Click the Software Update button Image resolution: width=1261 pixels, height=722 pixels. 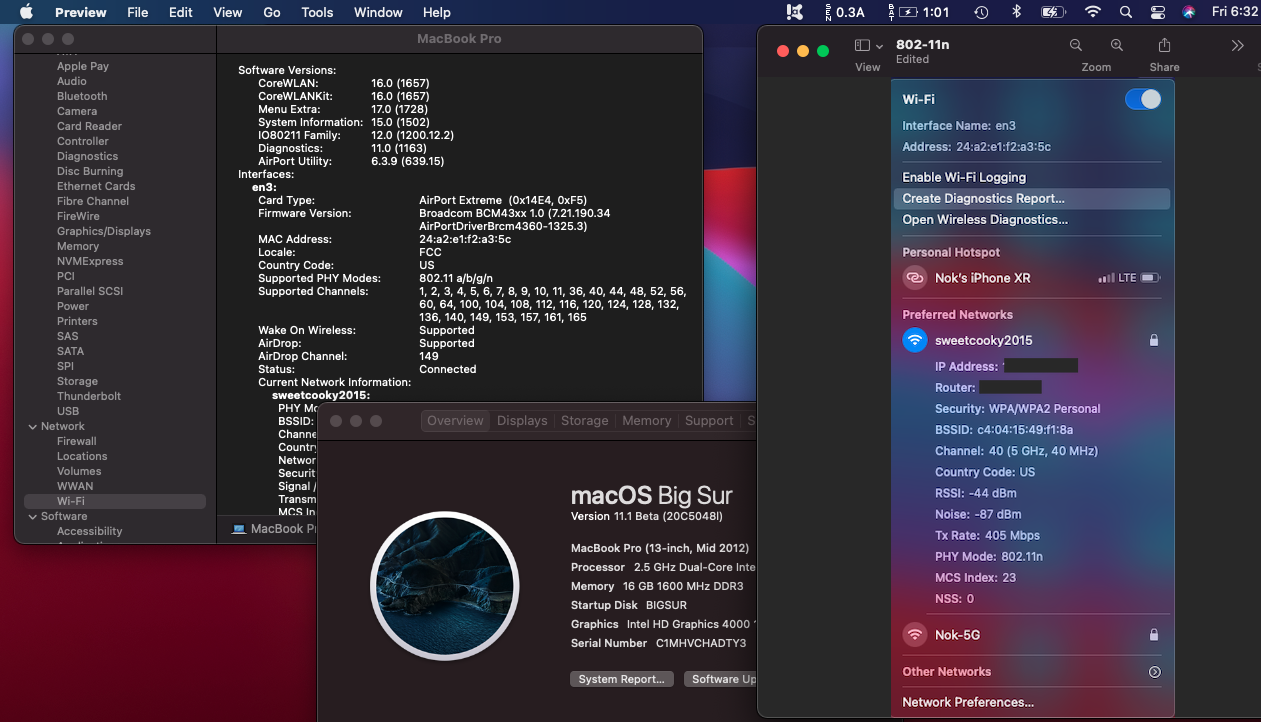pos(722,679)
